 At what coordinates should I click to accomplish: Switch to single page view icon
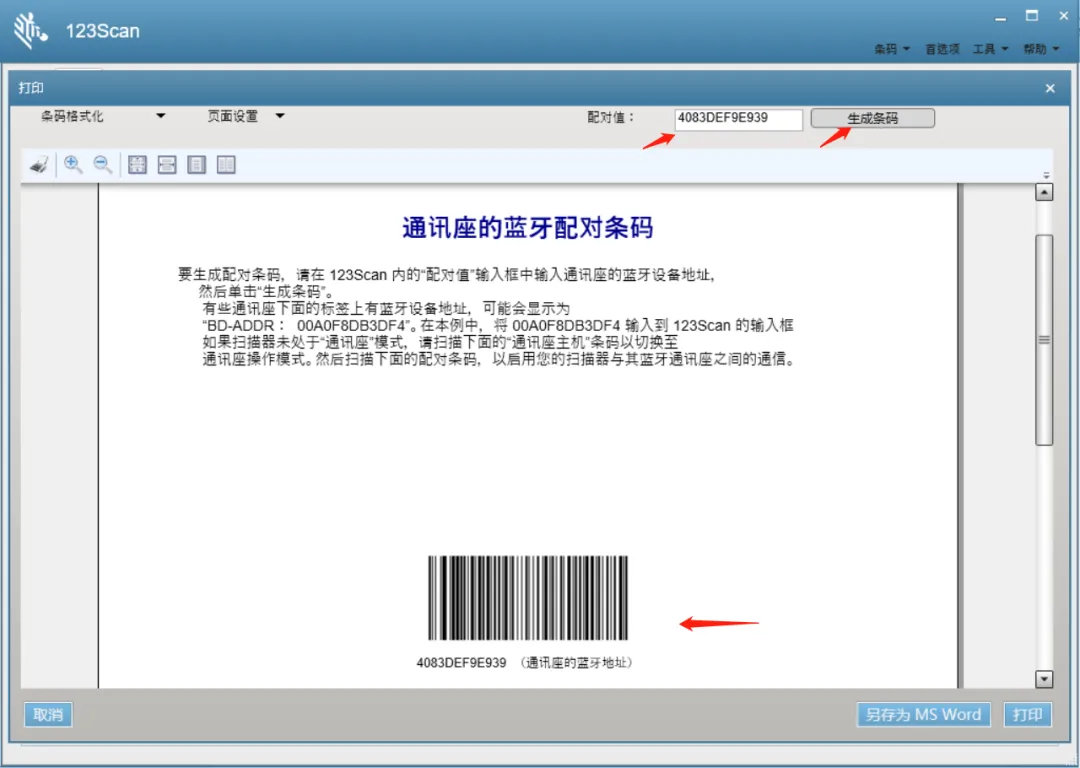pos(197,165)
